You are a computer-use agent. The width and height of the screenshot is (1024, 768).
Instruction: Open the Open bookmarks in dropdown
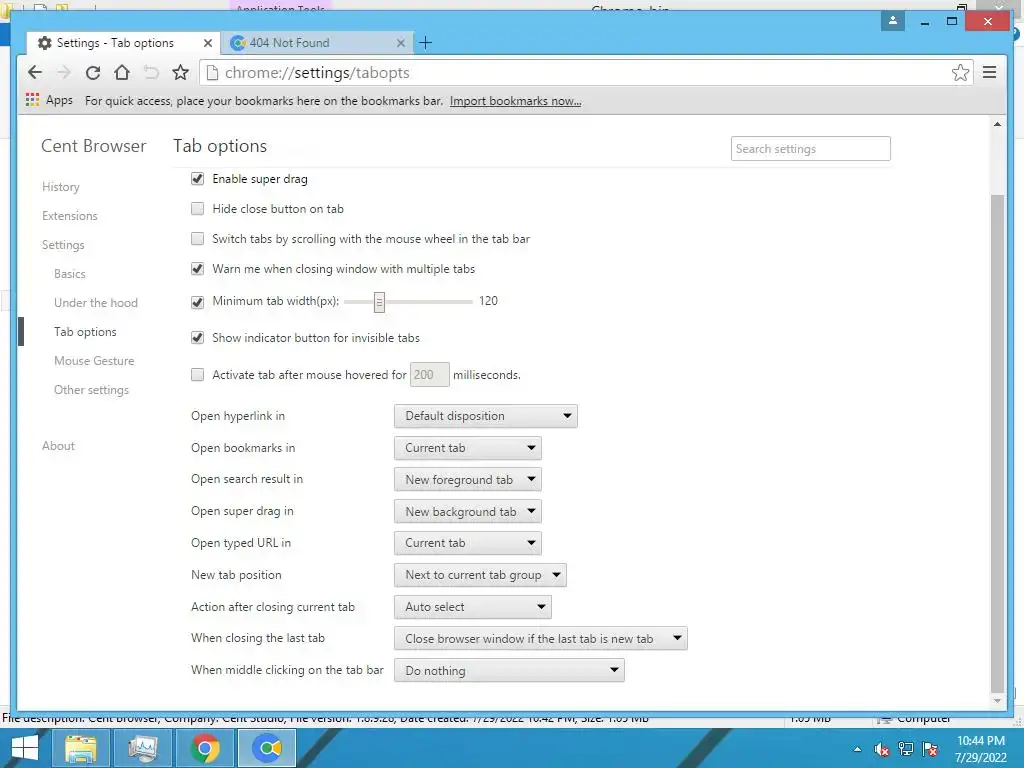(468, 448)
